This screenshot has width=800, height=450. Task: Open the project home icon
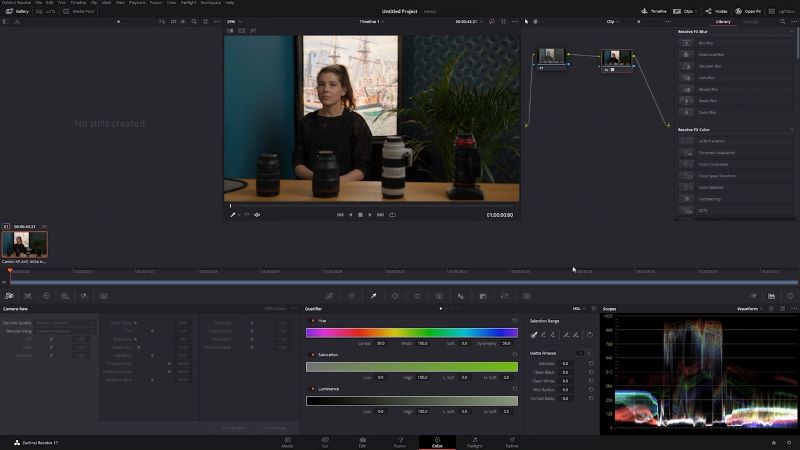tap(773, 442)
